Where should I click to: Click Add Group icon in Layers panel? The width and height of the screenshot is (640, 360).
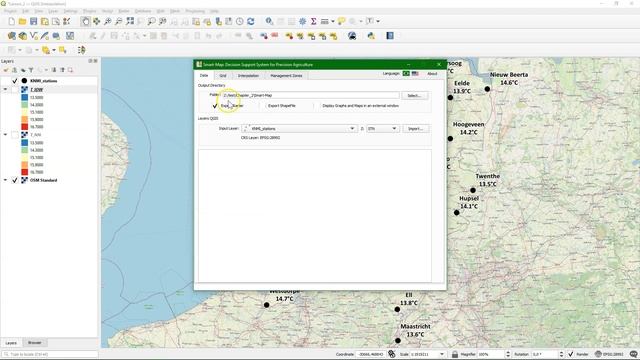(14, 70)
